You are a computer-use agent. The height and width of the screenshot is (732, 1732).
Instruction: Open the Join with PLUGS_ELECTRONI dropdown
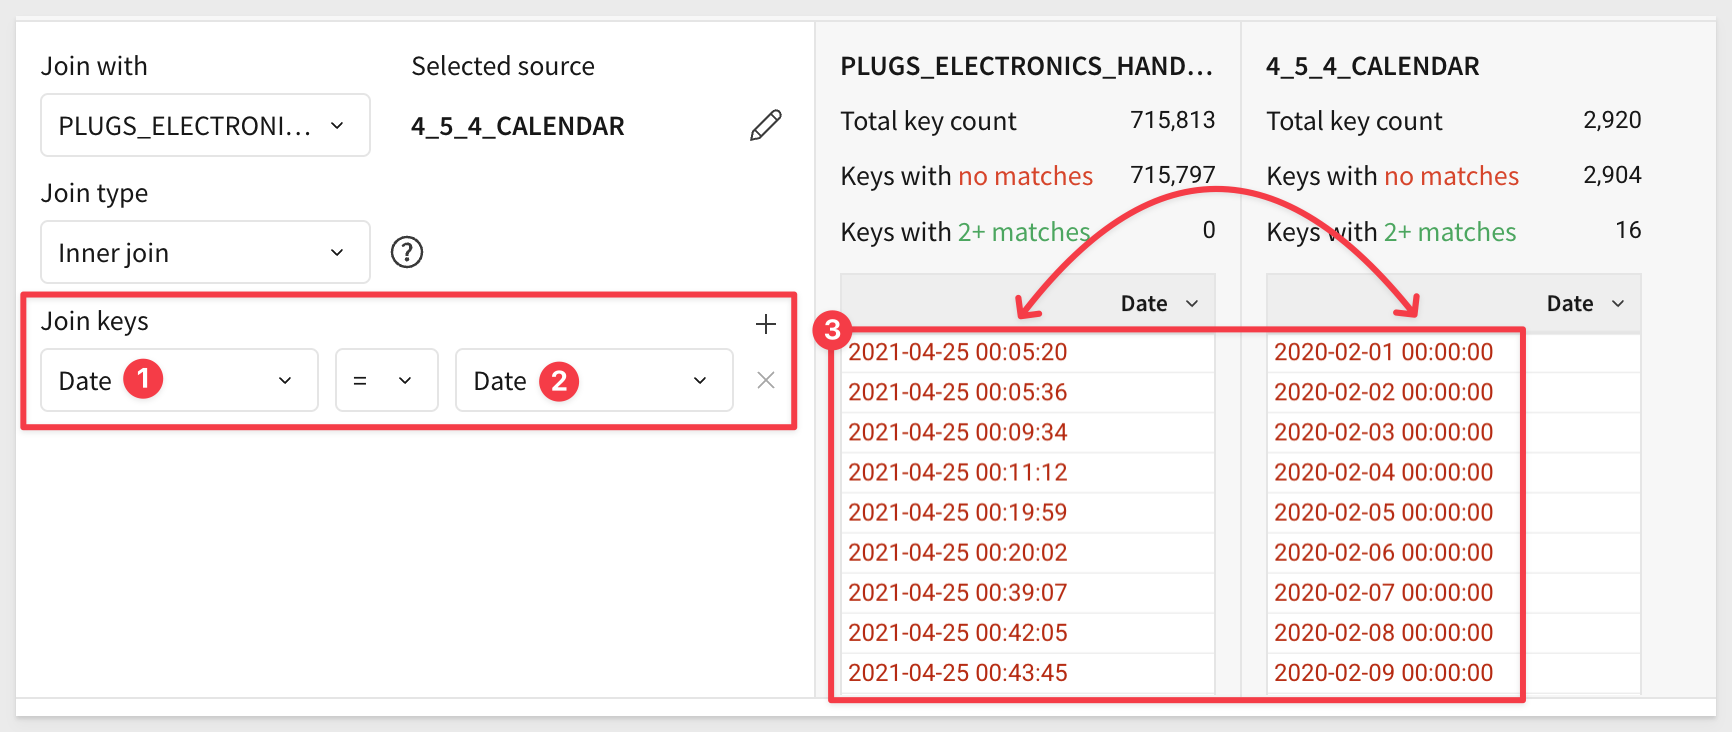(205, 126)
